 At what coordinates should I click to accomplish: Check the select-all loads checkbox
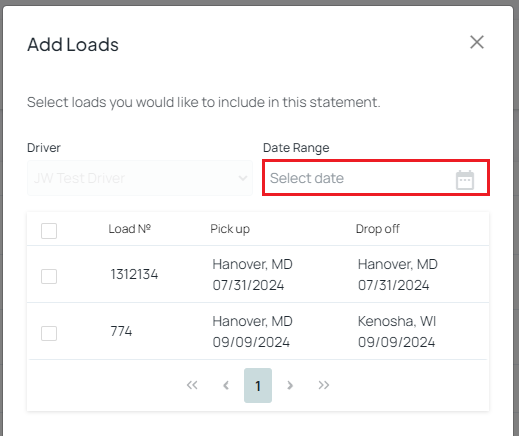point(49,231)
